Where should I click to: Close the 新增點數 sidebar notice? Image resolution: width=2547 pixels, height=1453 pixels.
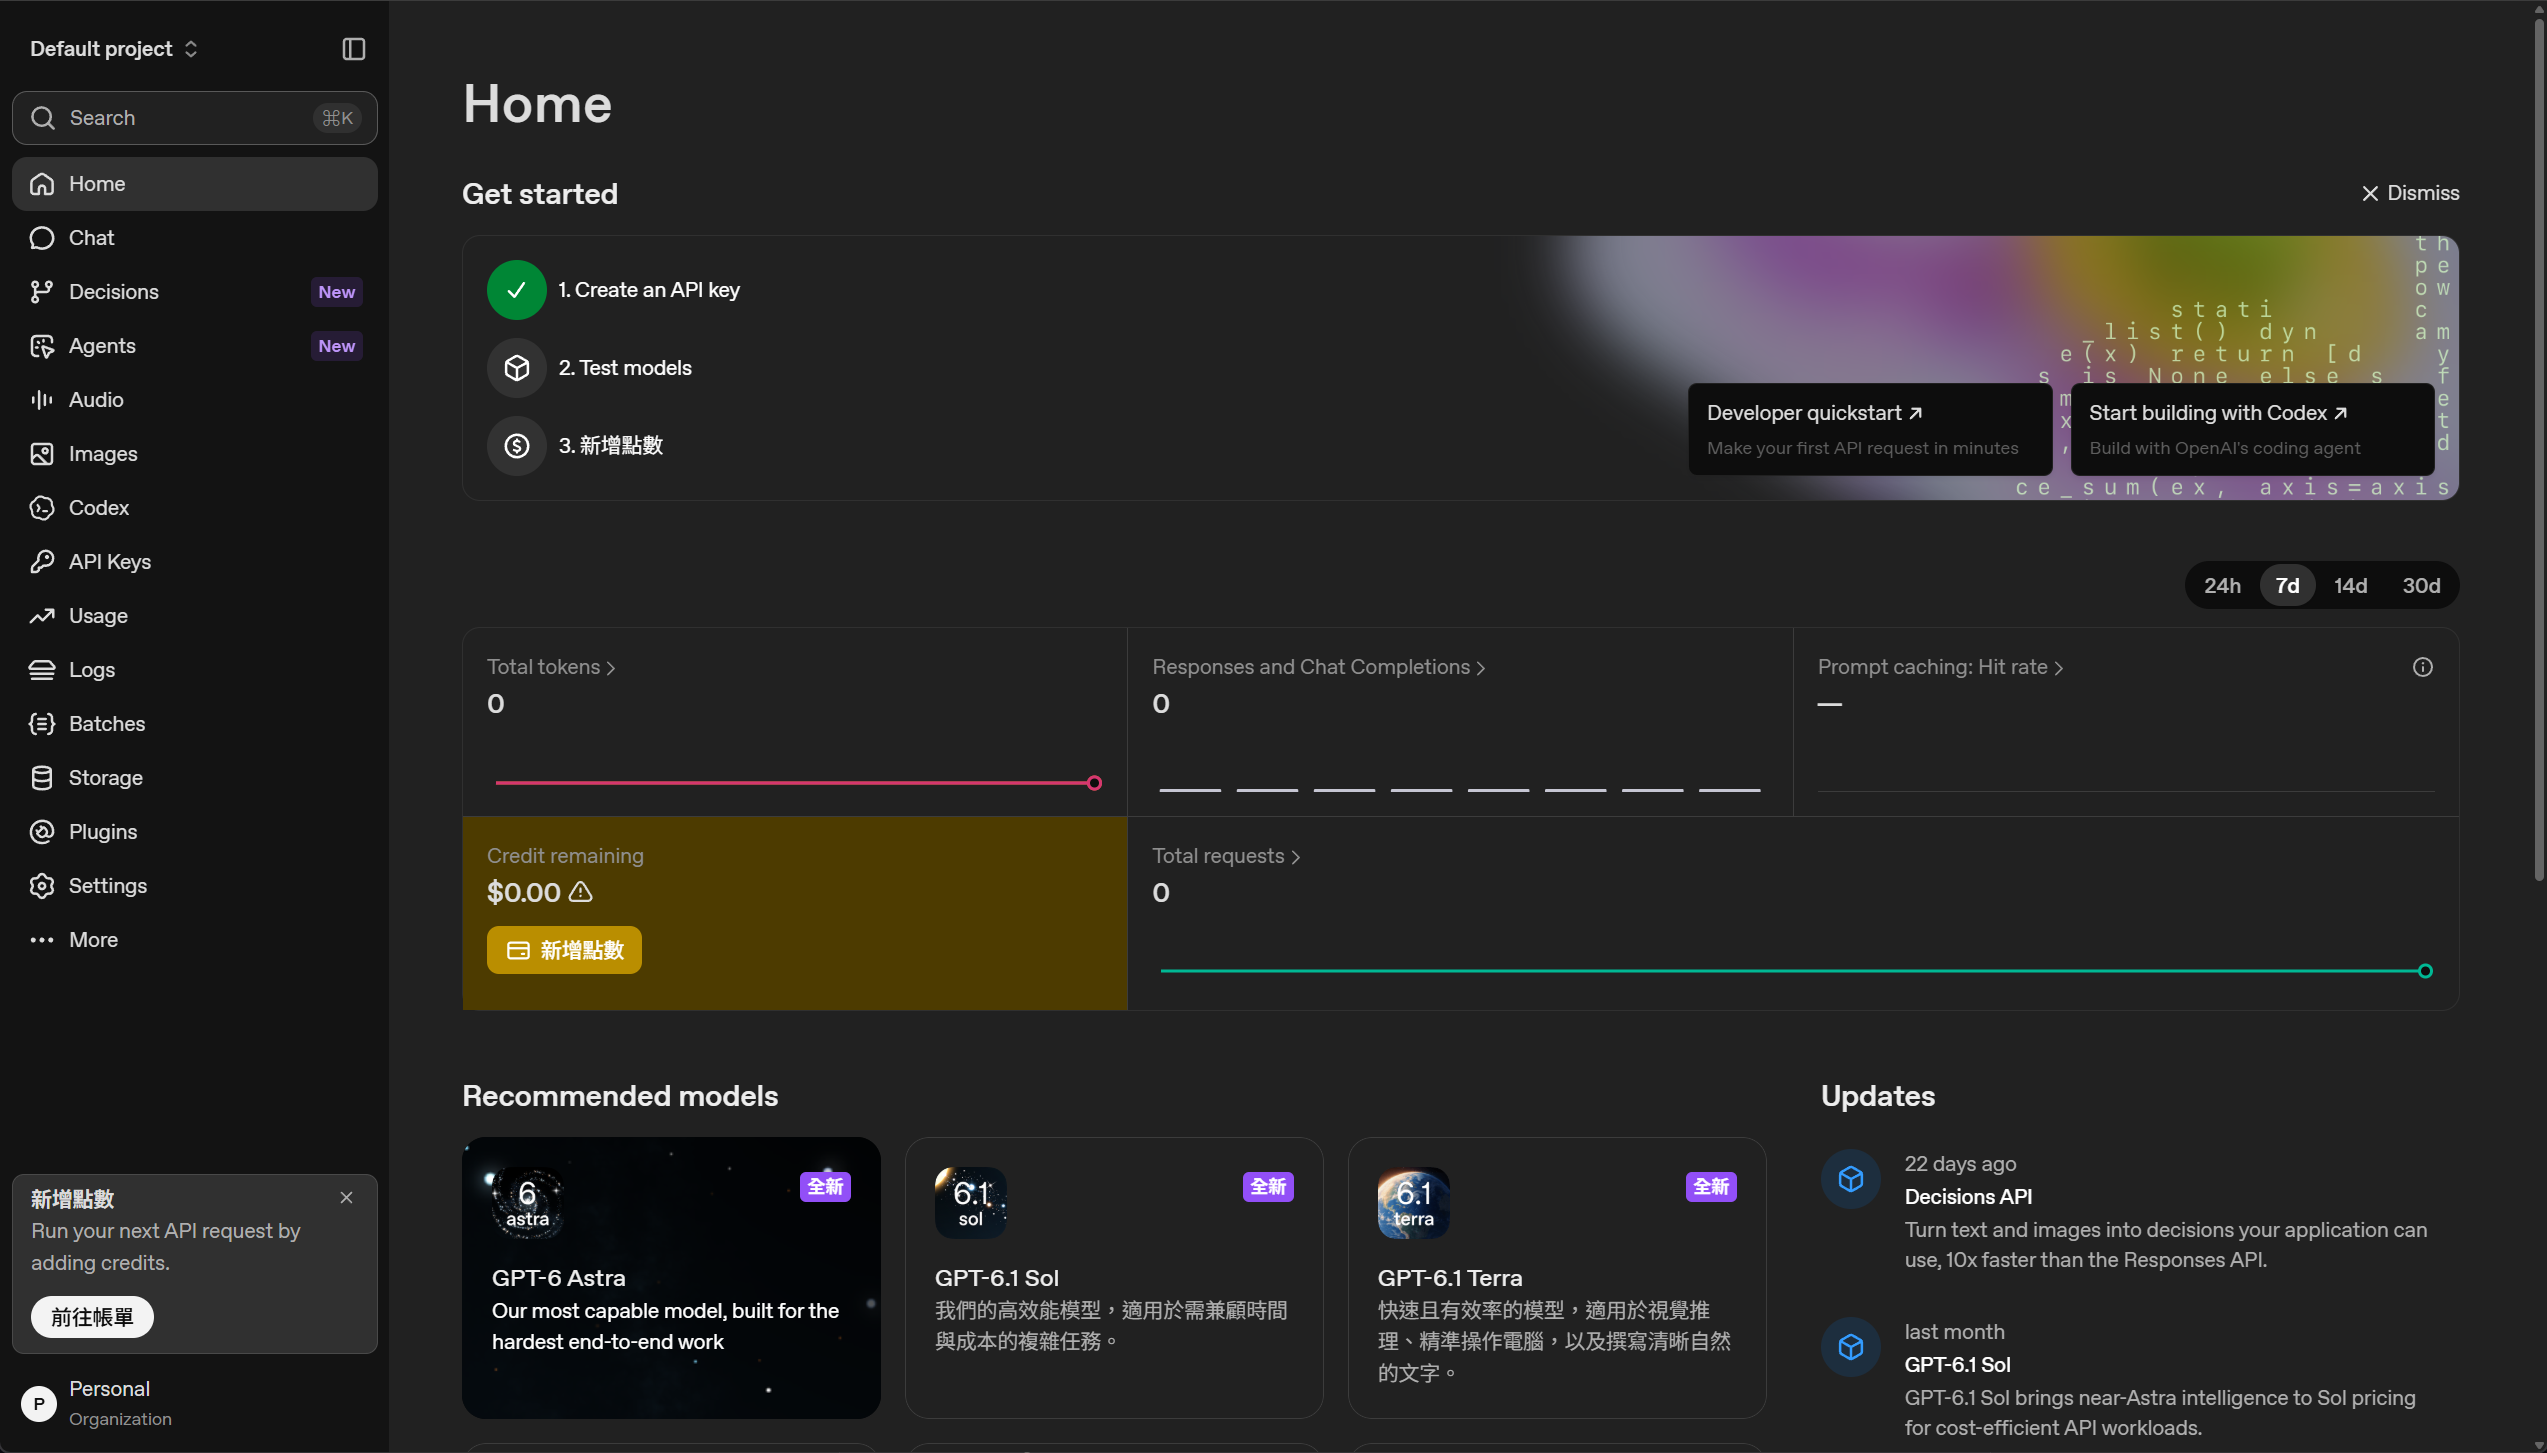(x=346, y=1198)
